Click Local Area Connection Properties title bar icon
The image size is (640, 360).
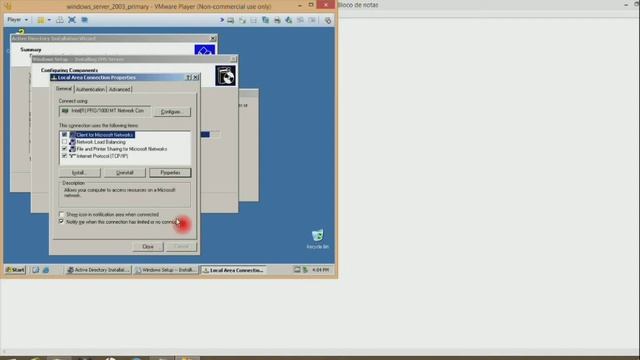pyautogui.click(x=54, y=77)
